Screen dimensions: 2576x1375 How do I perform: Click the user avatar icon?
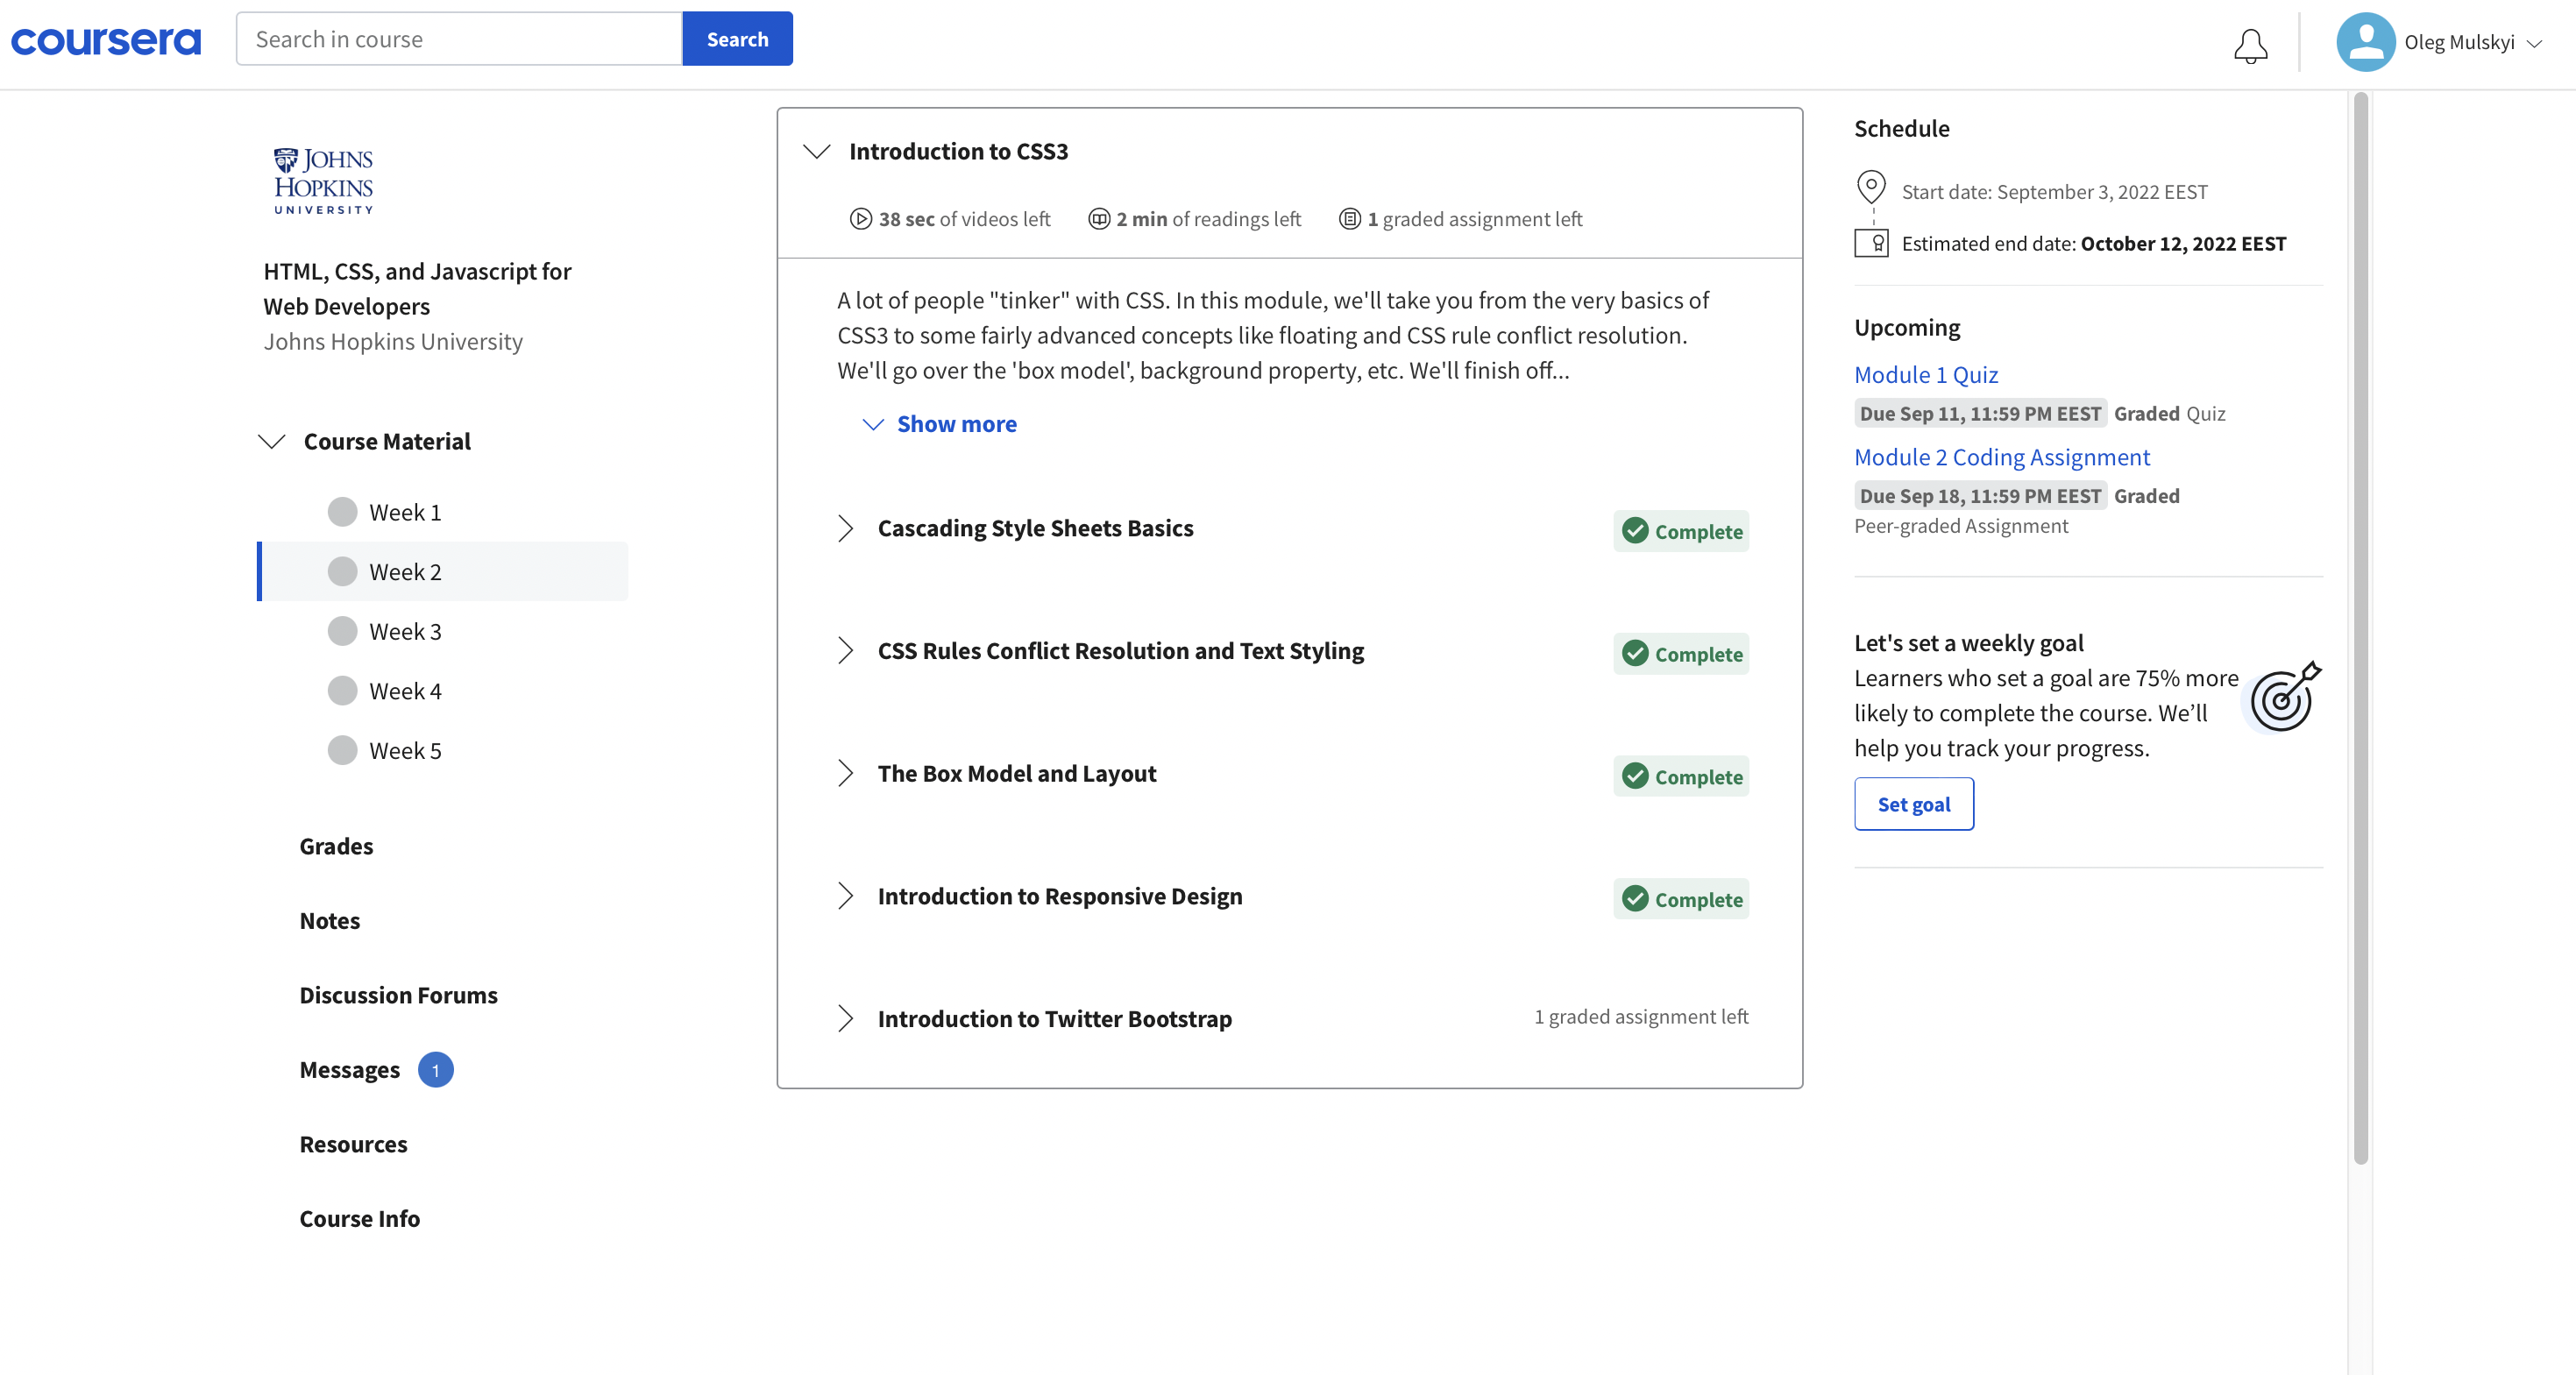[2365, 41]
